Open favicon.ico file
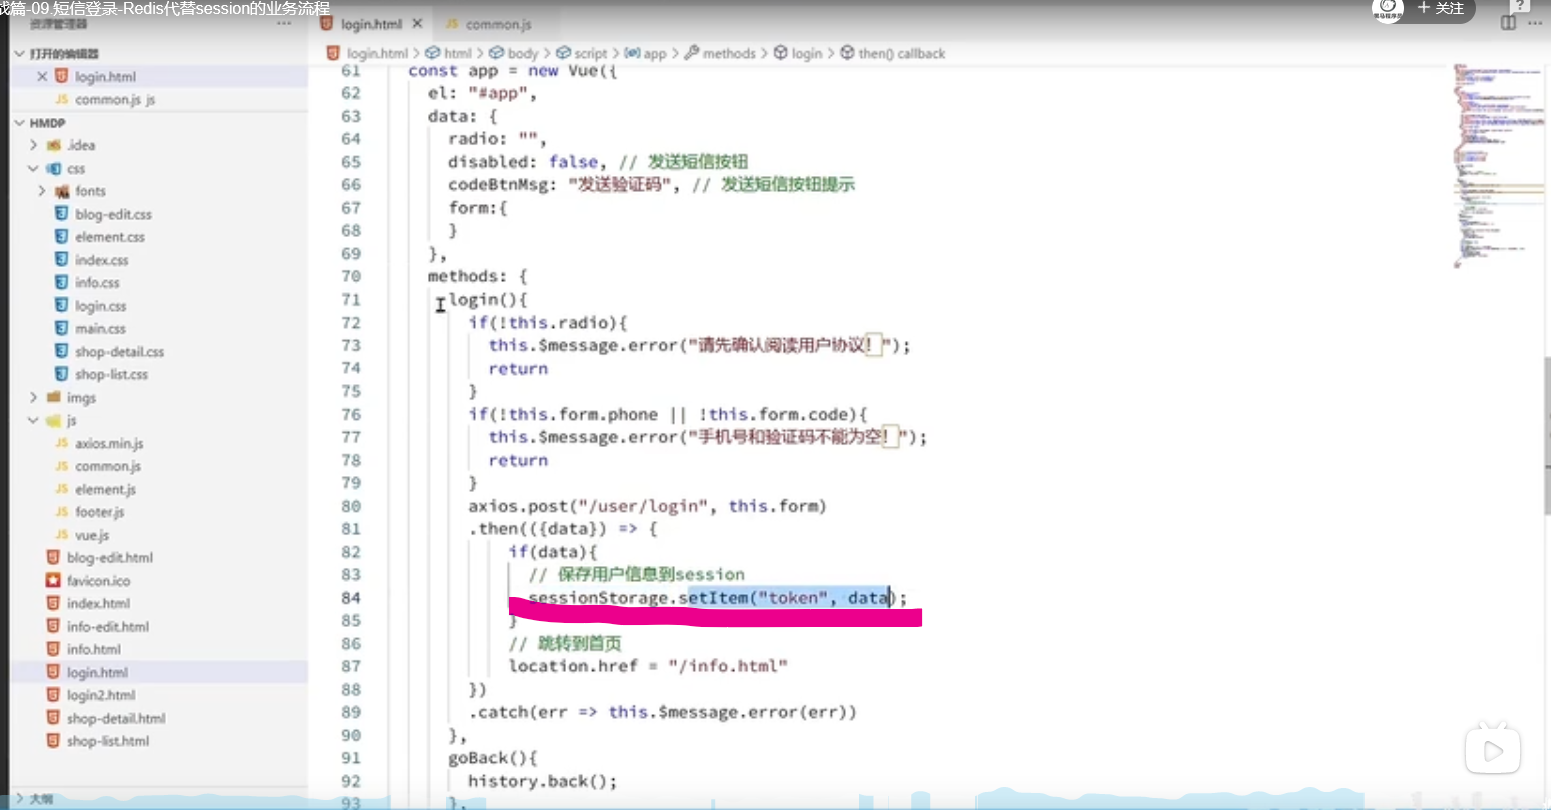 98,581
